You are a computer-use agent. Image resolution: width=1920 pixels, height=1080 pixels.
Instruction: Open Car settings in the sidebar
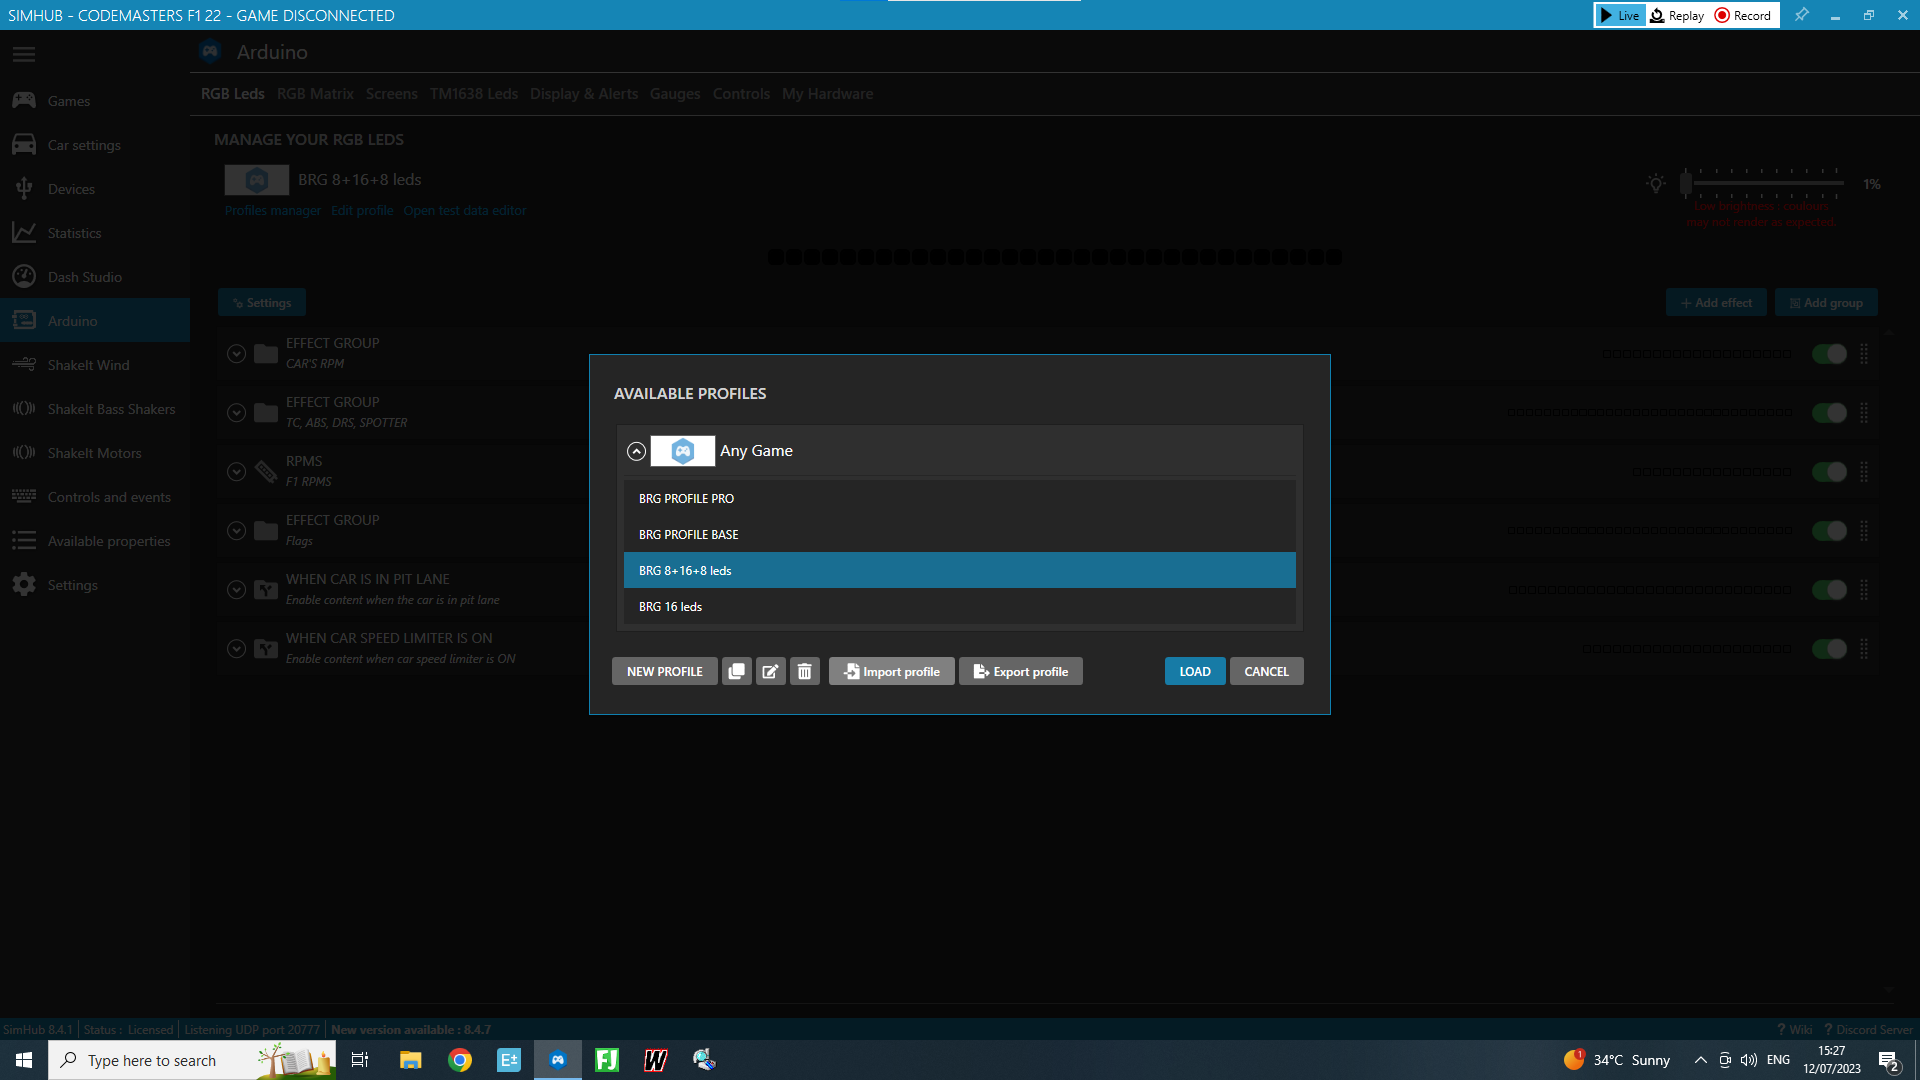[95, 145]
